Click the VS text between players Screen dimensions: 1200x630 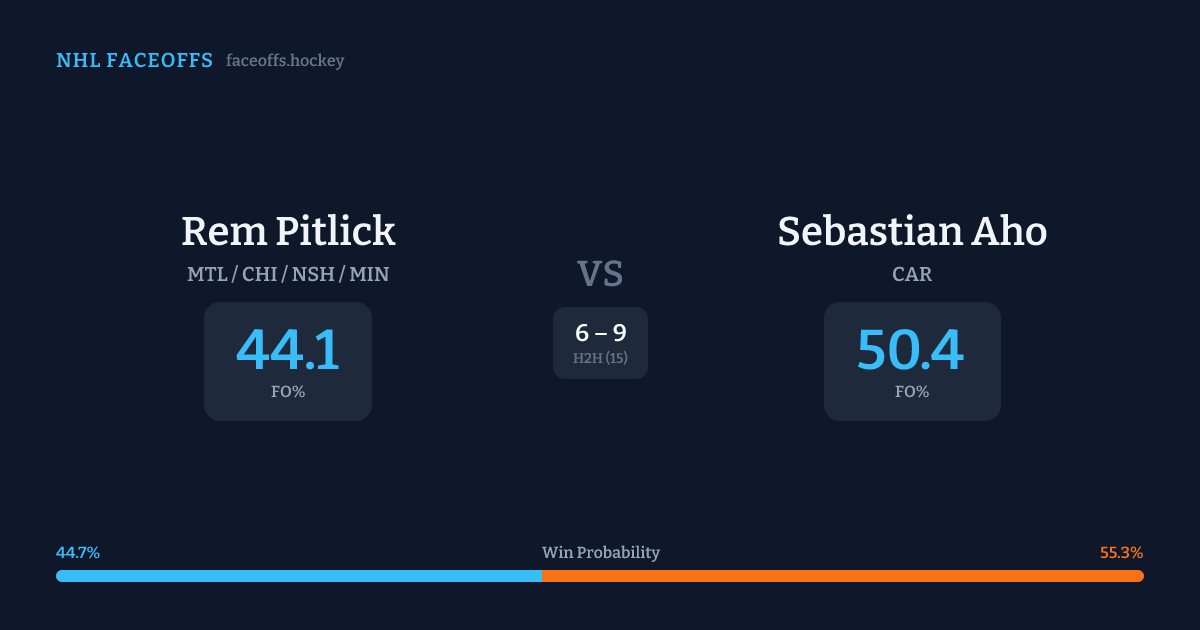pyautogui.click(x=600, y=274)
